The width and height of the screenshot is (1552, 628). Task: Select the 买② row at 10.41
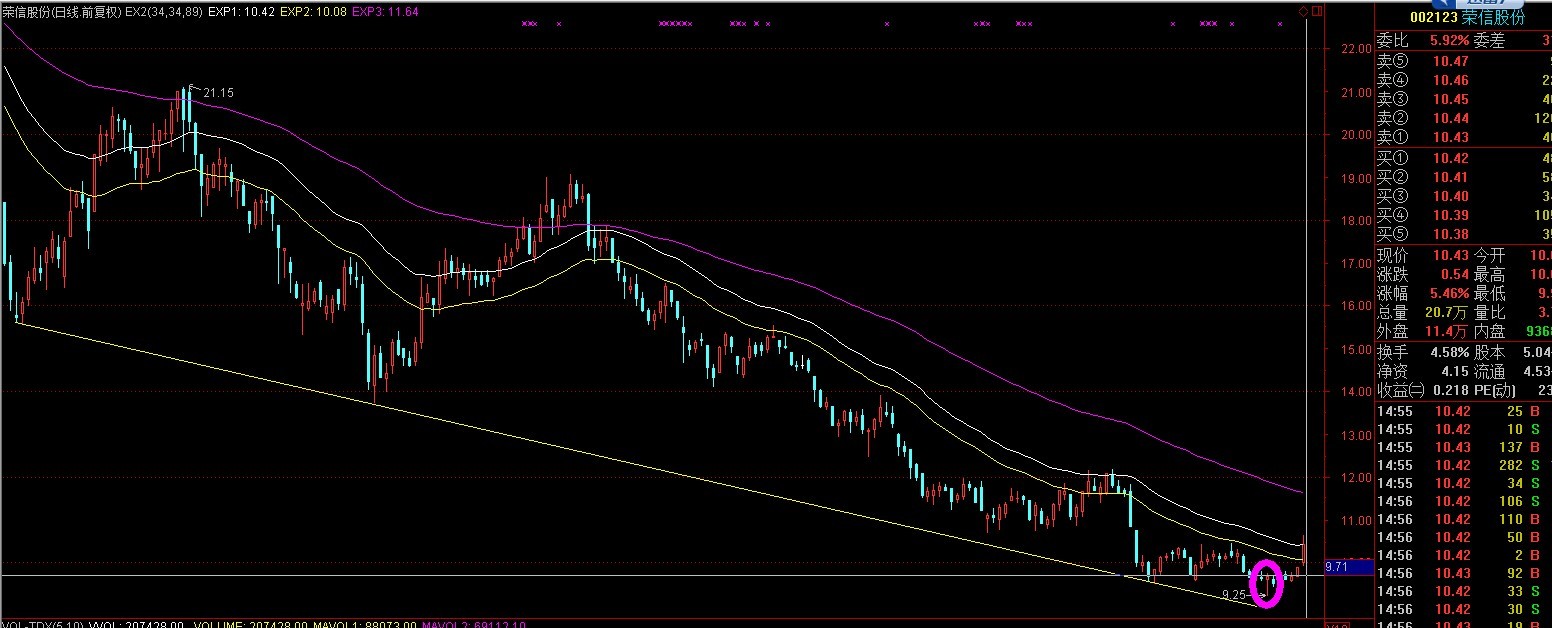(1464, 177)
